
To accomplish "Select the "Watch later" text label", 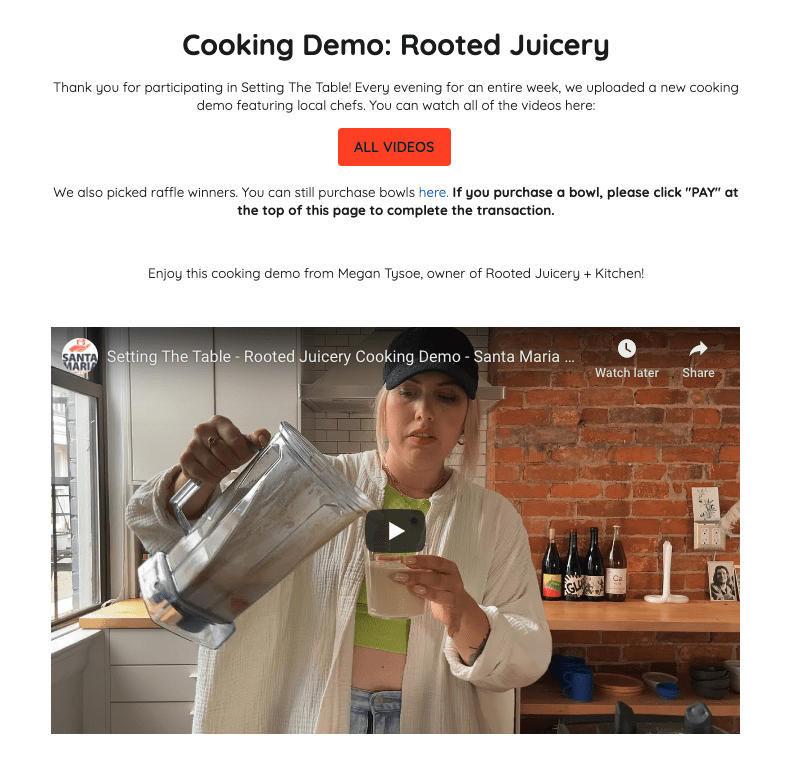I will click(x=626, y=373).
